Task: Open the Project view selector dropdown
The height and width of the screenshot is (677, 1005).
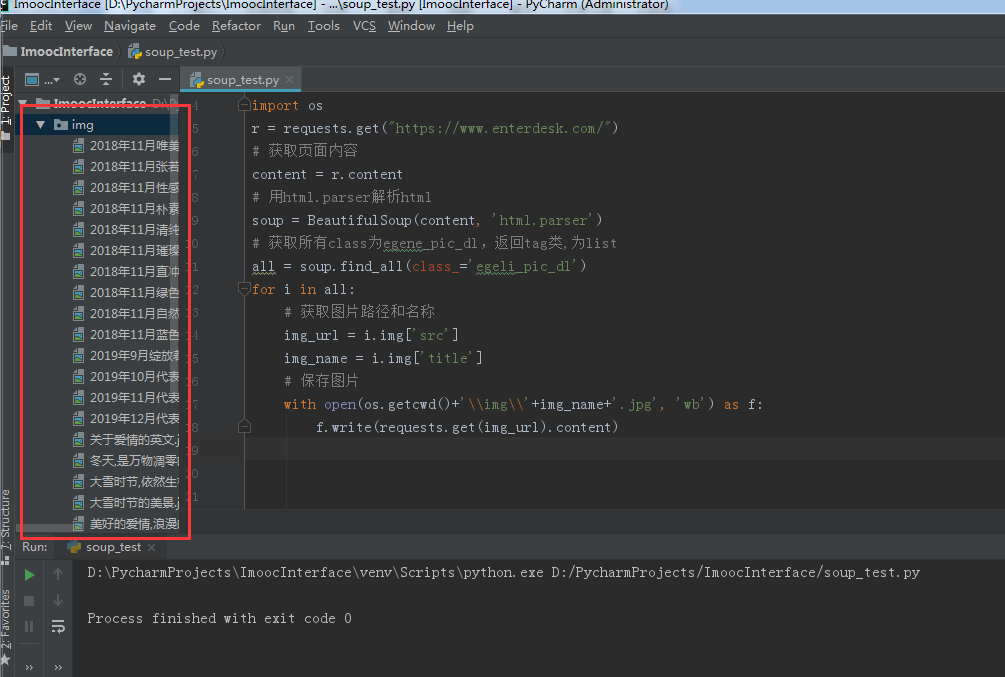Action: [x=42, y=79]
